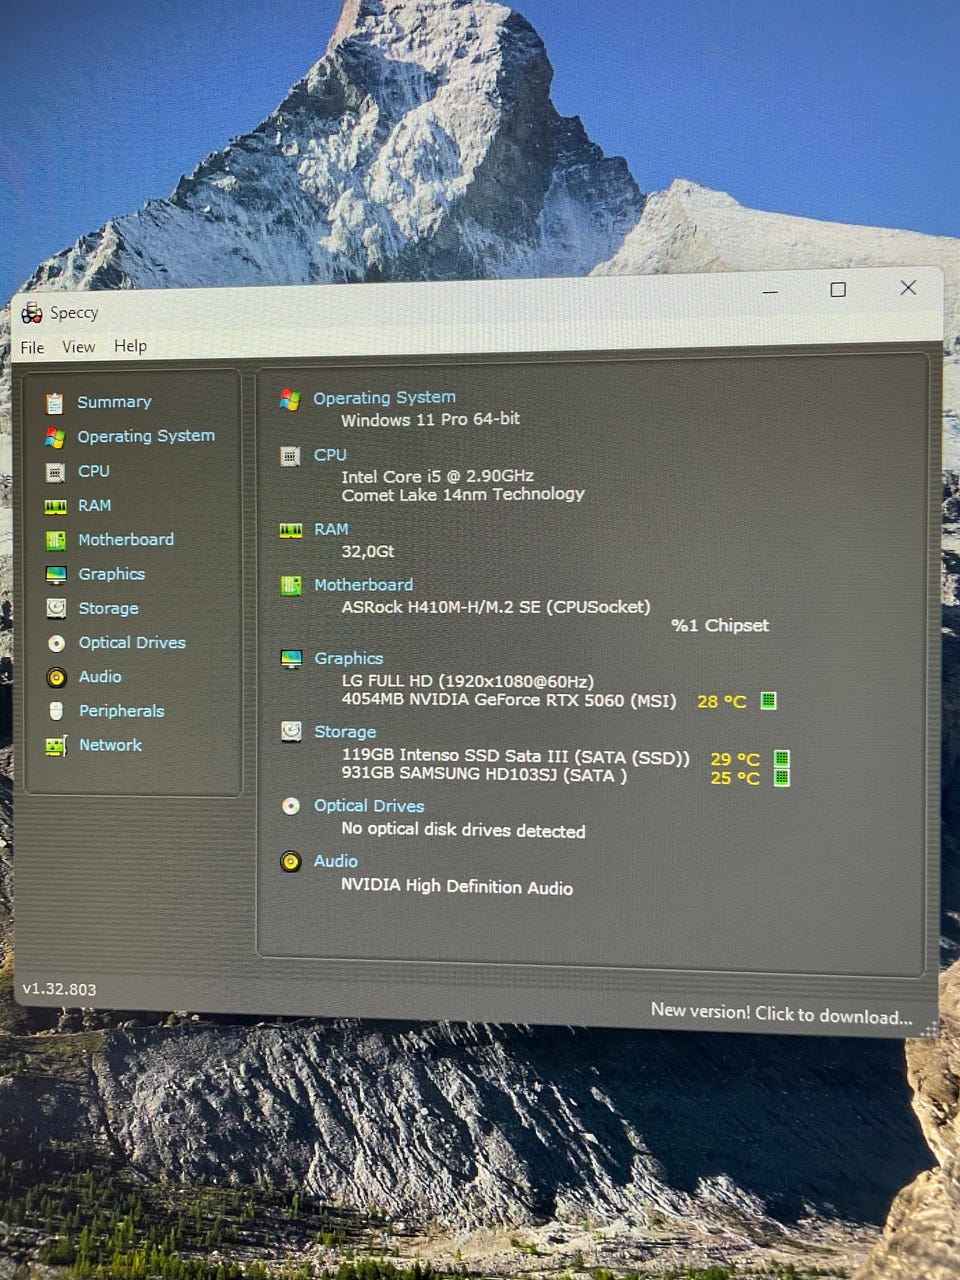Show the Motherboard section from sidebar

[126, 540]
